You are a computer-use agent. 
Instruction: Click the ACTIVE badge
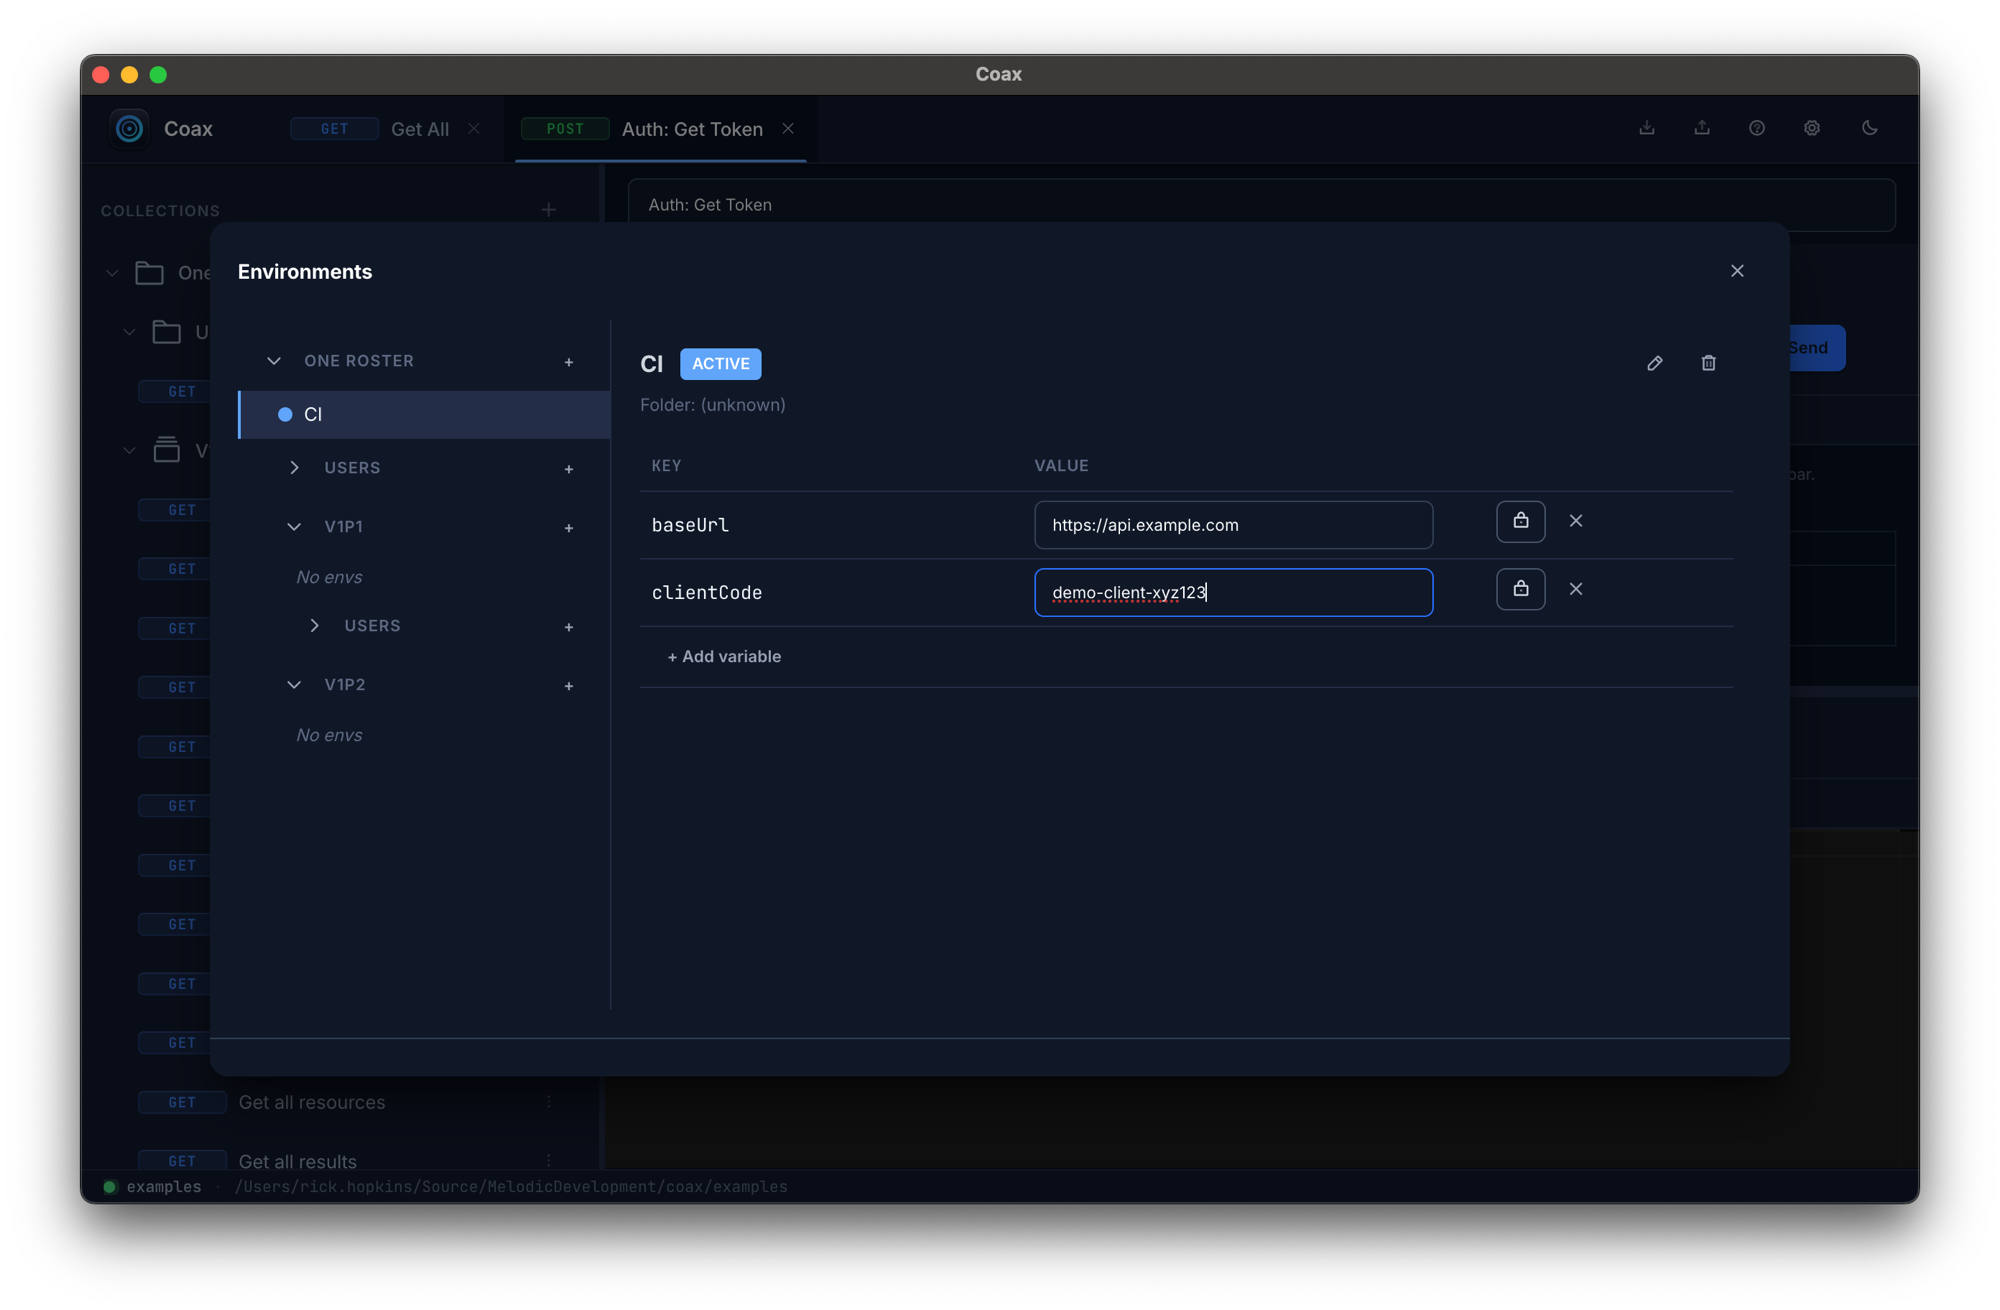point(720,364)
